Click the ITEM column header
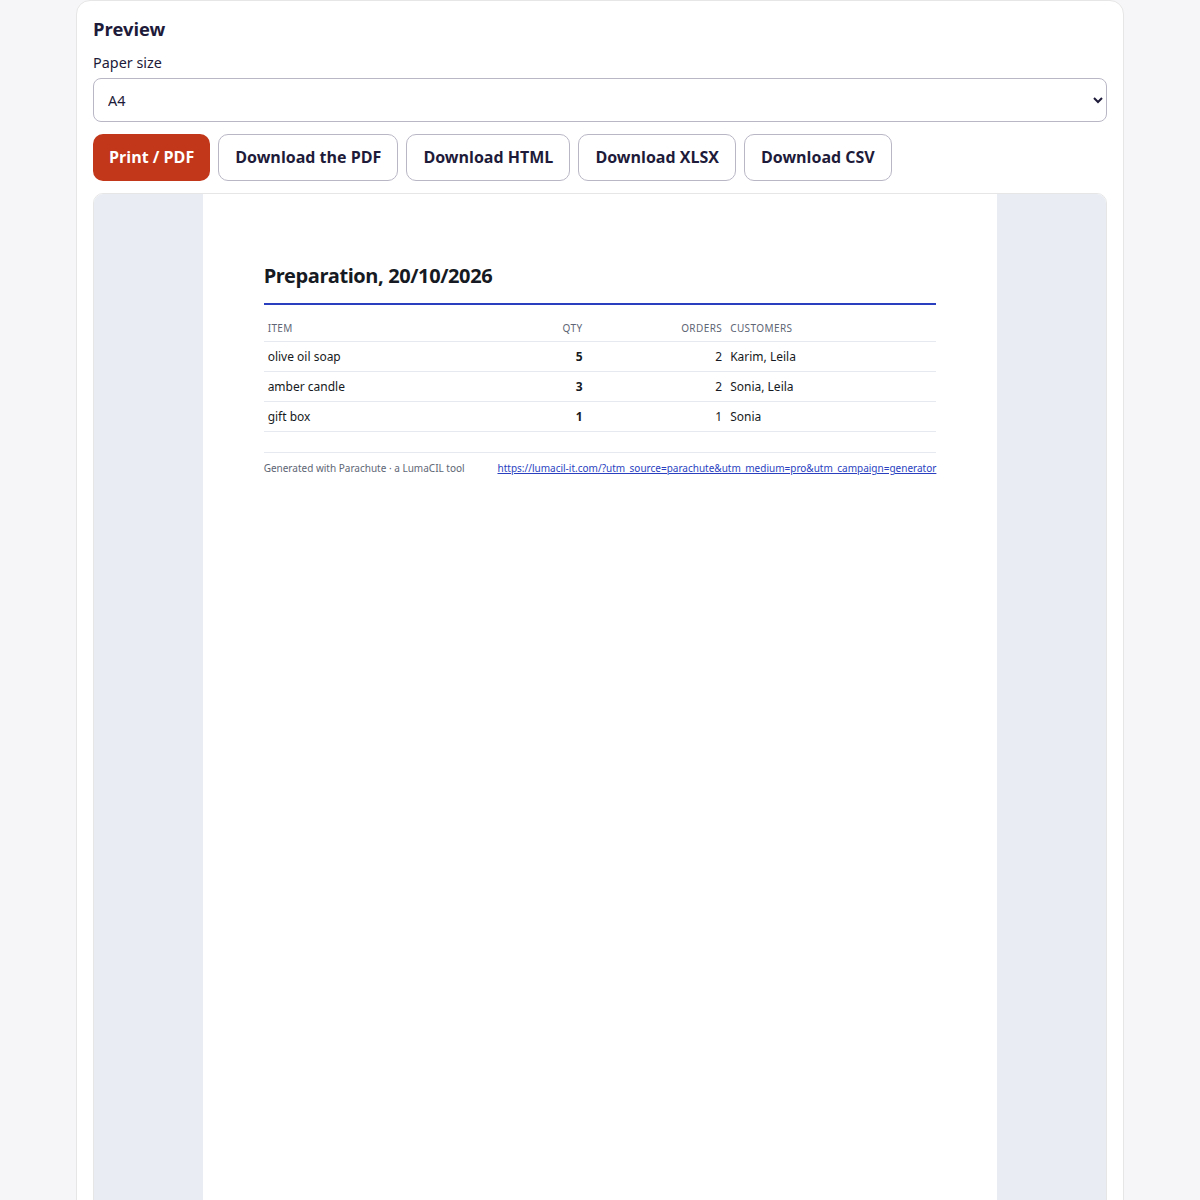 280,328
